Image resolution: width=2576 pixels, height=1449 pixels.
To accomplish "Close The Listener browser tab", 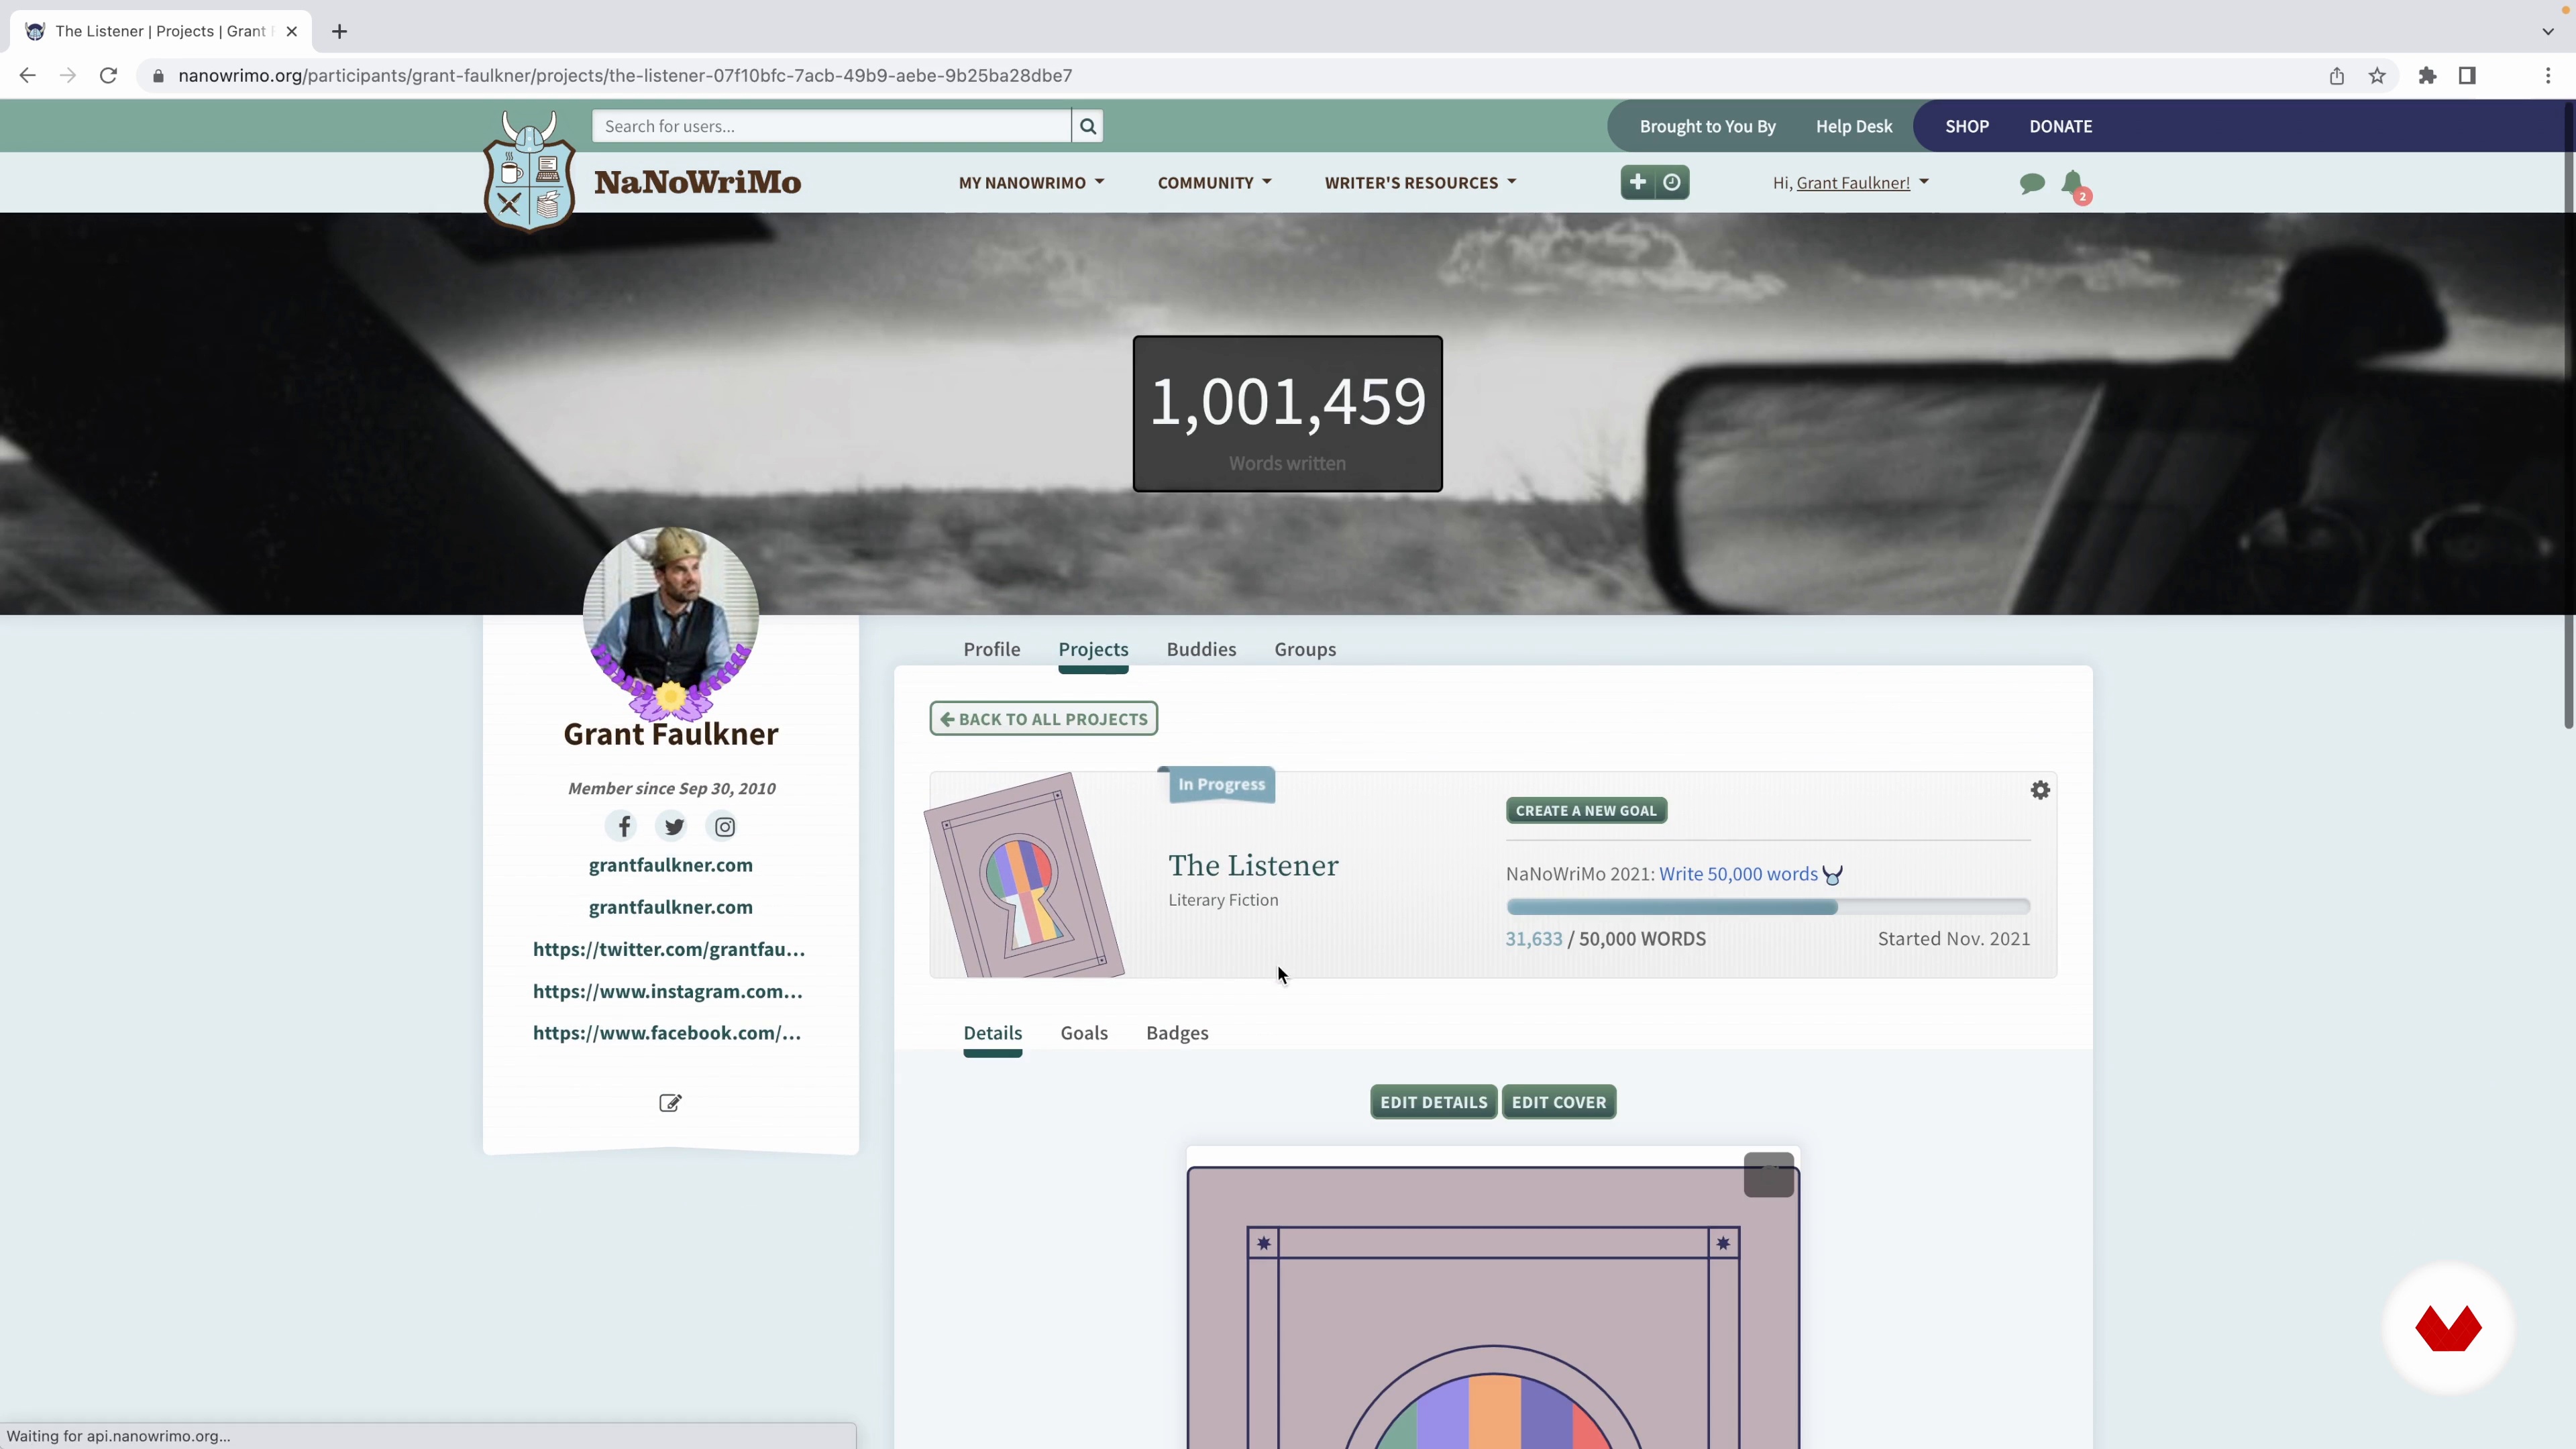I will [x=291, y=31].
